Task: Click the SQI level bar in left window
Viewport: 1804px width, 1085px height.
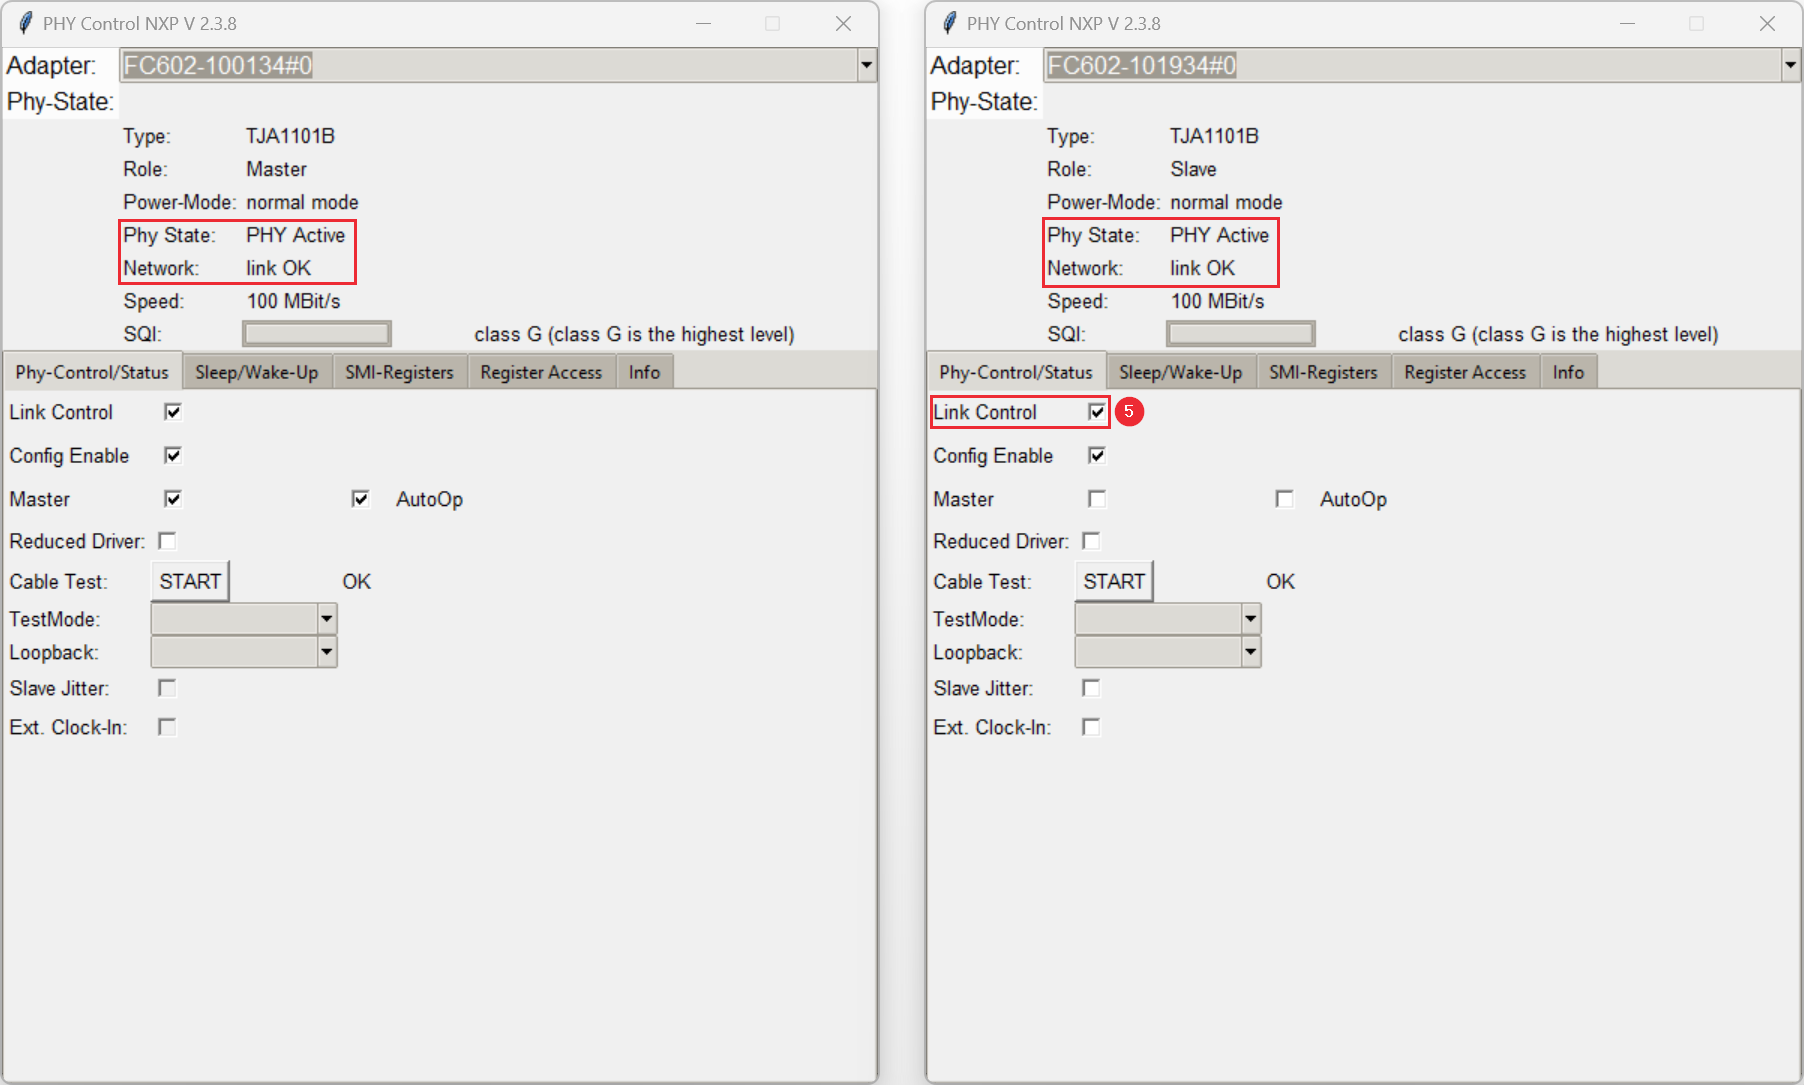Action: pyautogui.click(x=316, y=333)
